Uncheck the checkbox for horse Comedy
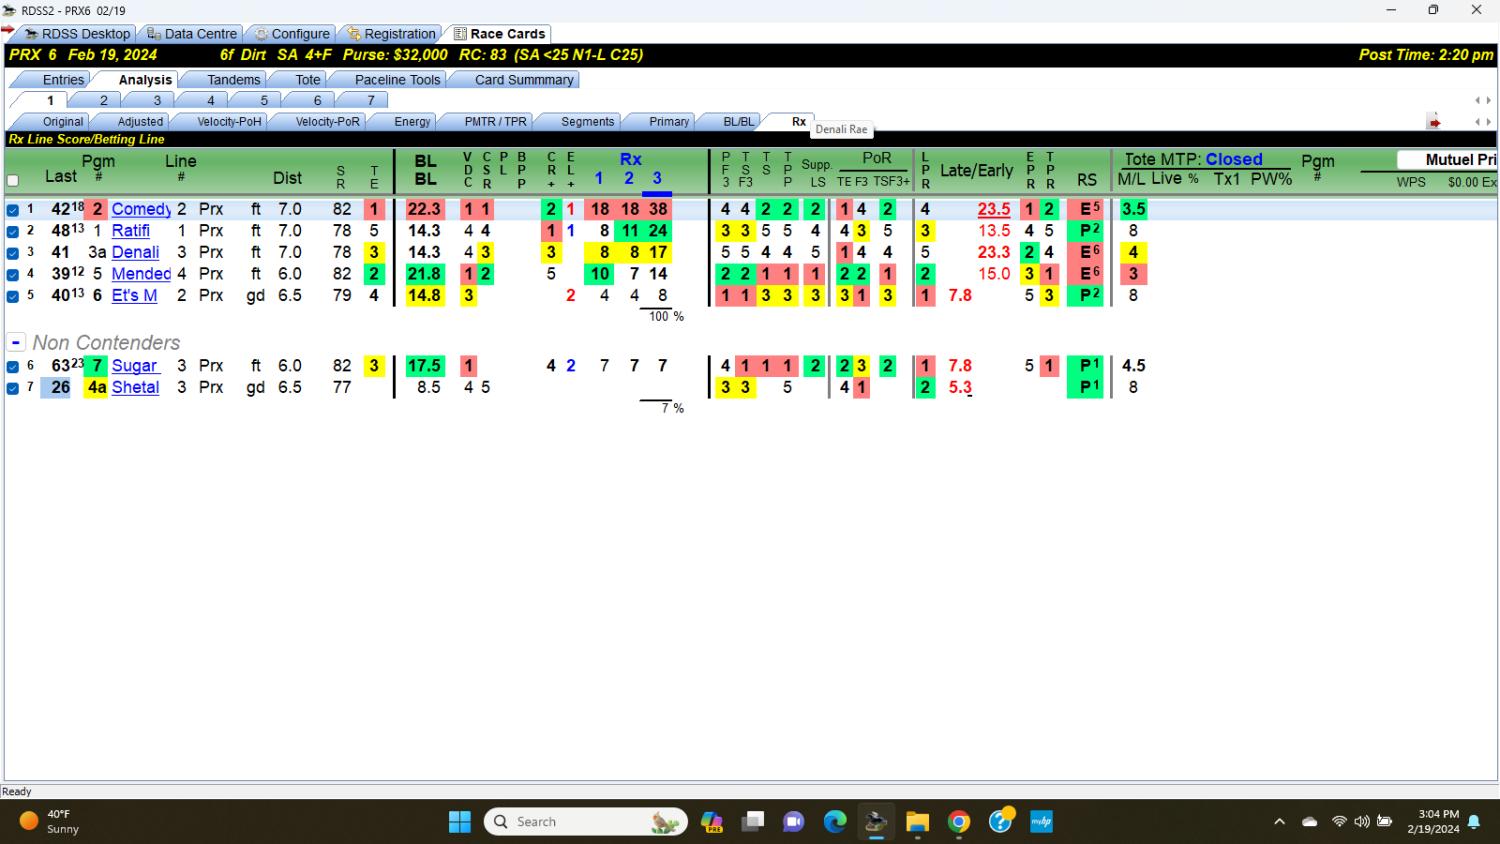1500x844 pixels. coord(13,210)
